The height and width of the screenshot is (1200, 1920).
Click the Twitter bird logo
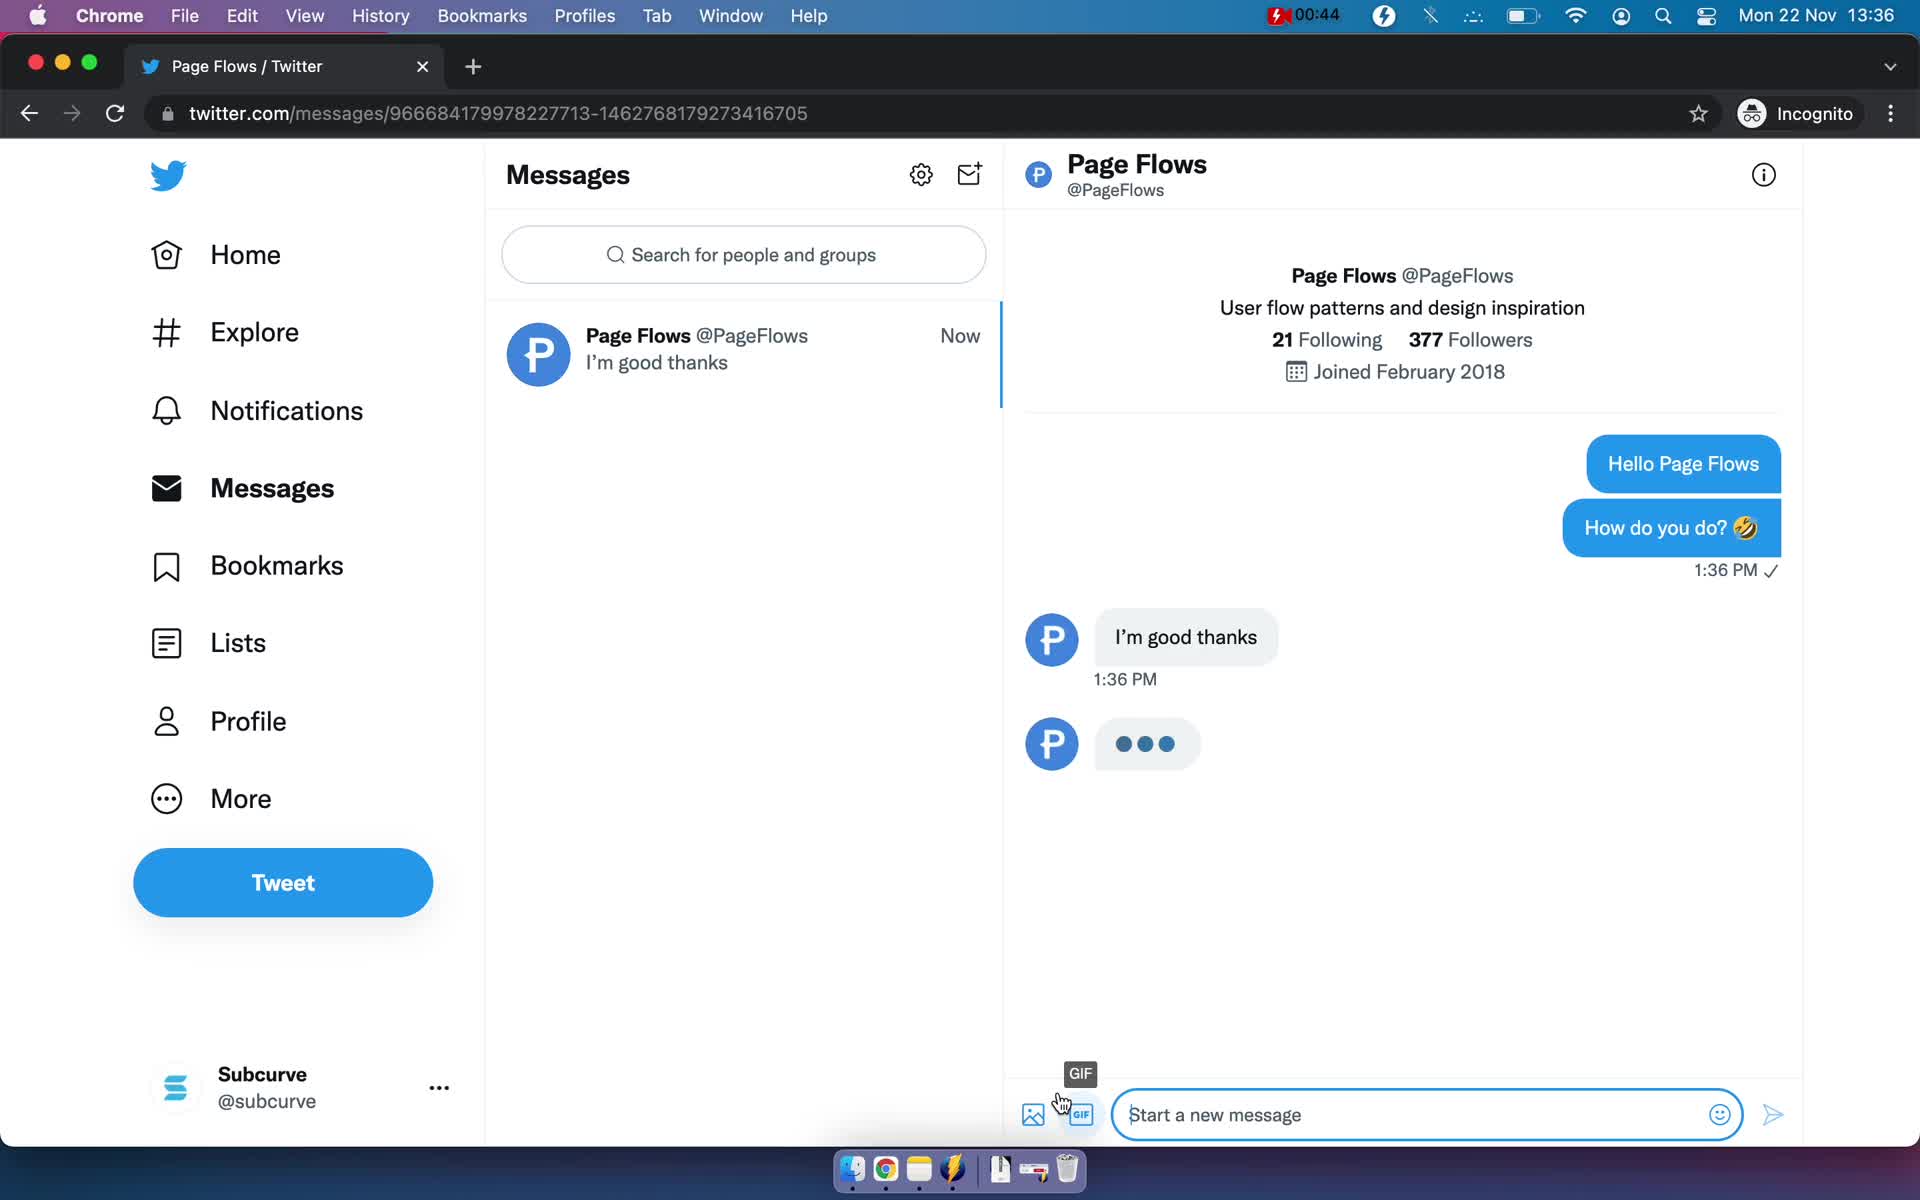(168, 175)
